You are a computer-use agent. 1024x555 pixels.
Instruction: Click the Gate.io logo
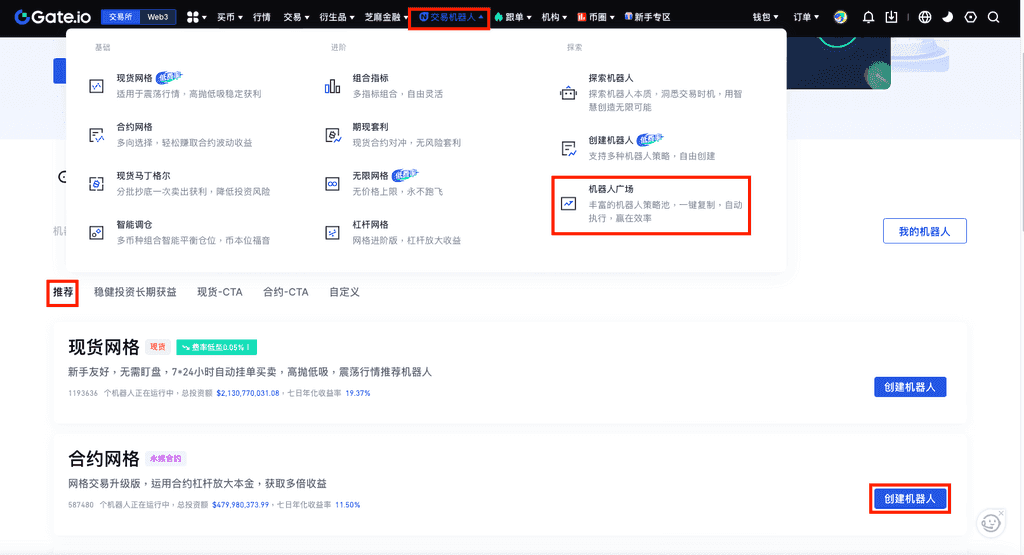pyautogui.click(x=54, y=17)
